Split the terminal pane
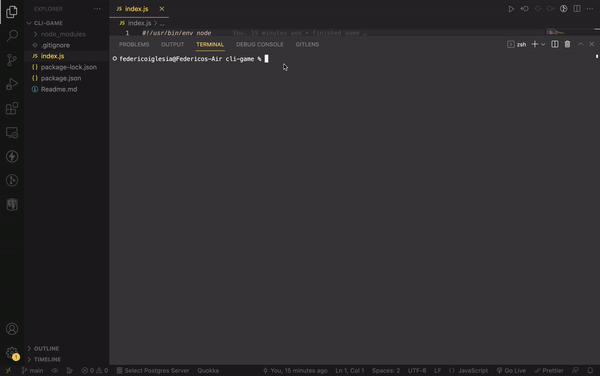Screen dimensions: 600x376 [x=554, y=44]
